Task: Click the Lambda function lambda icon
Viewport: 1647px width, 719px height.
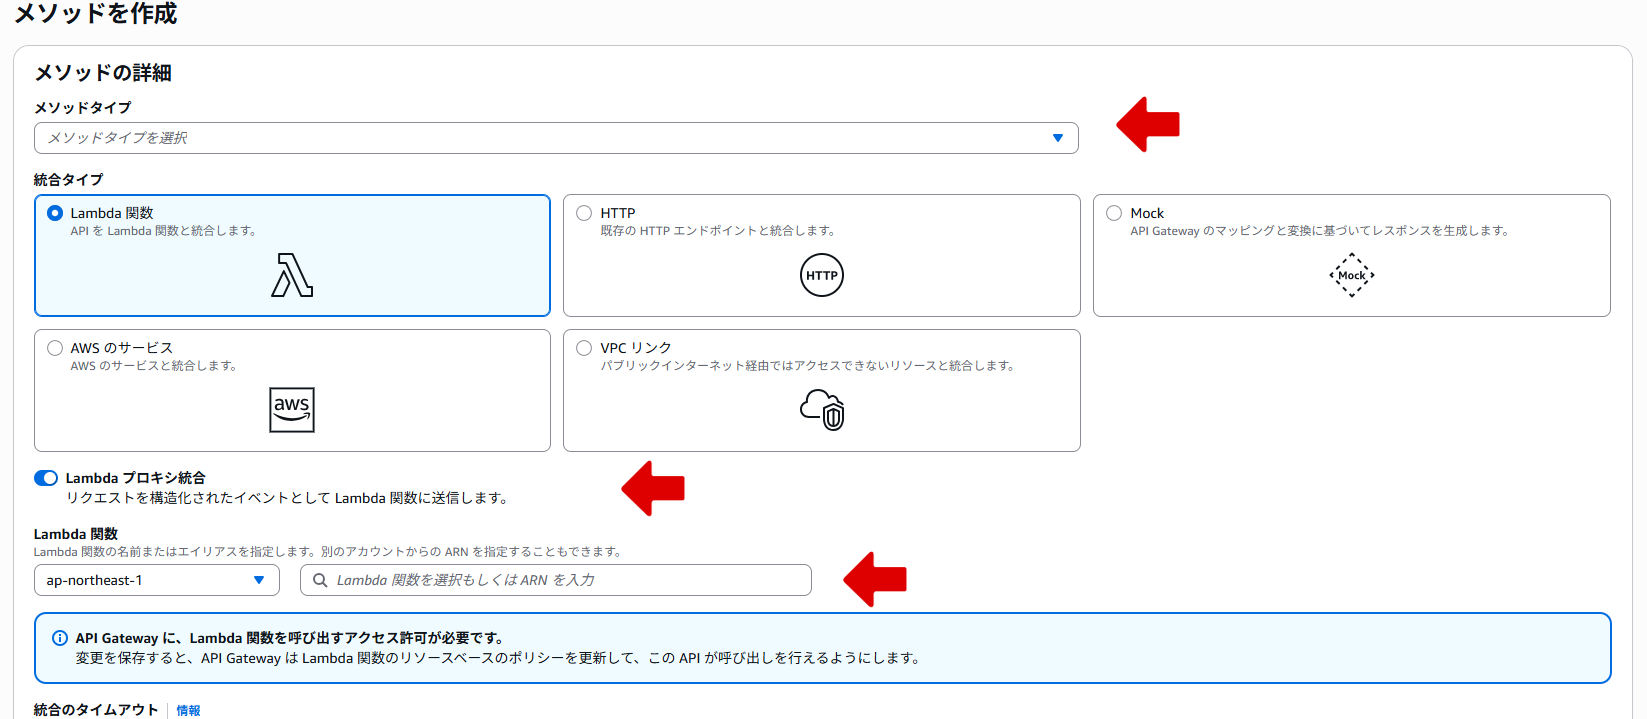Action: pos(292,275)
